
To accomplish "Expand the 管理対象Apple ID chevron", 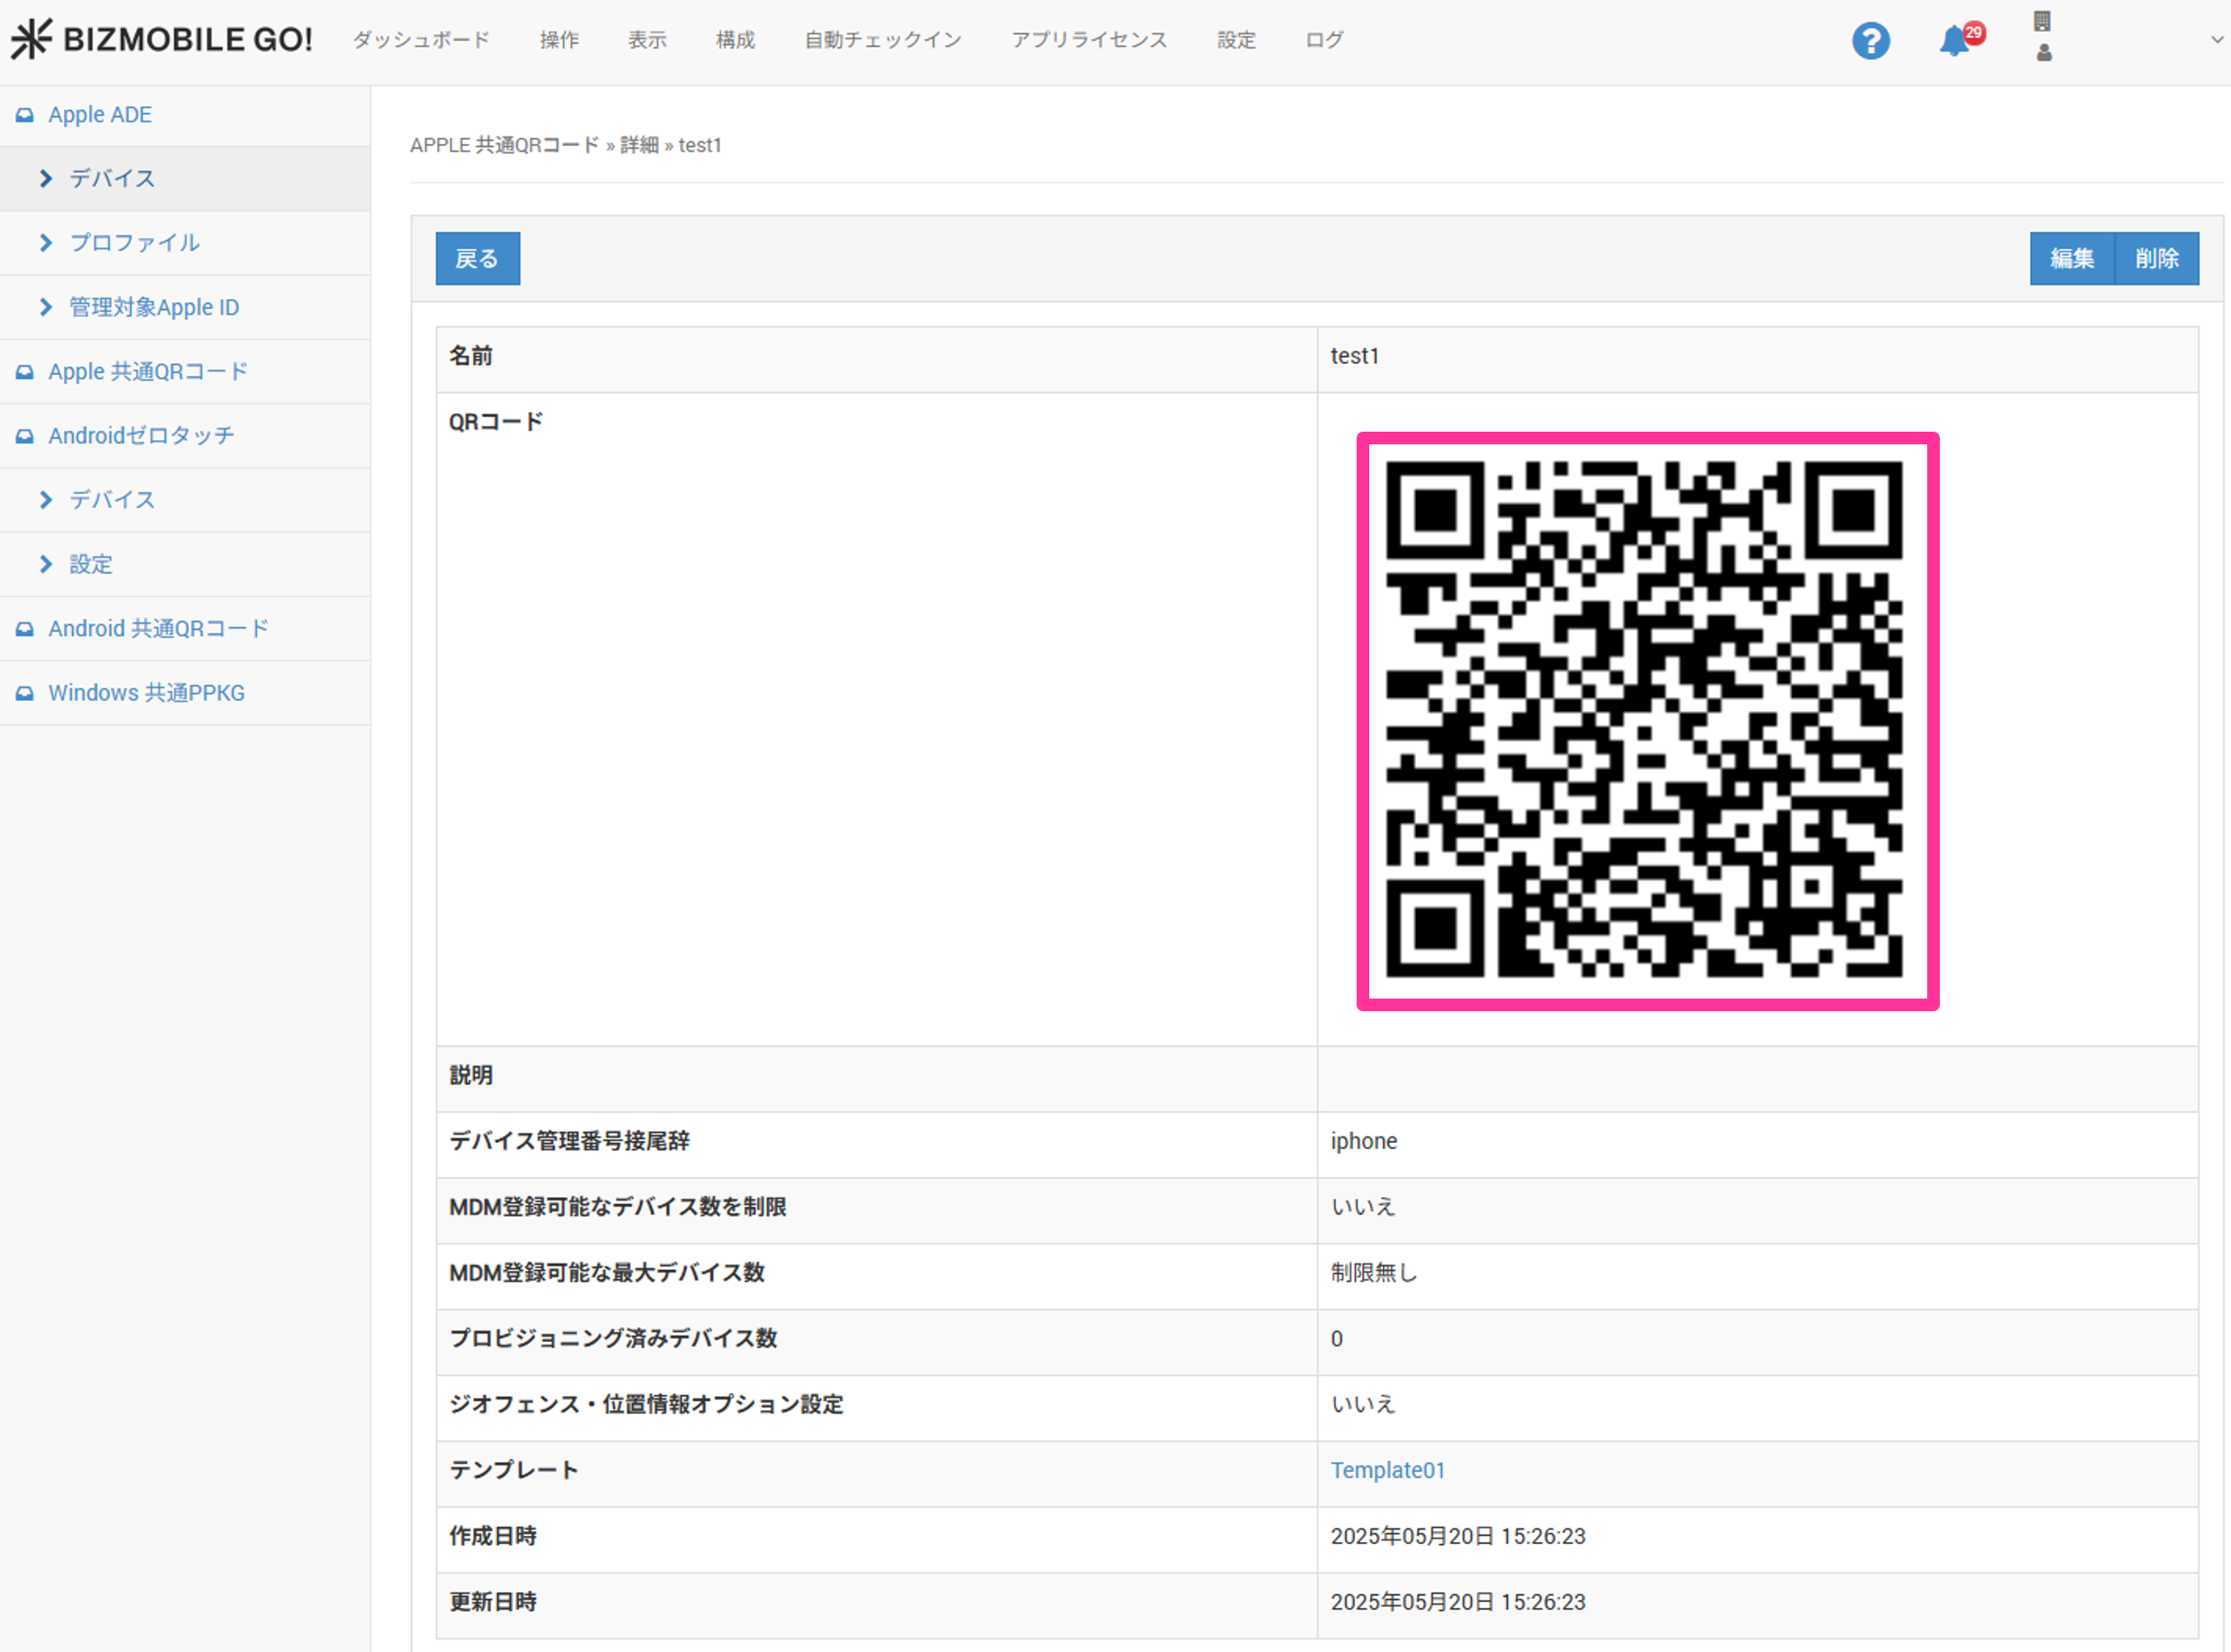I will 46,307.
